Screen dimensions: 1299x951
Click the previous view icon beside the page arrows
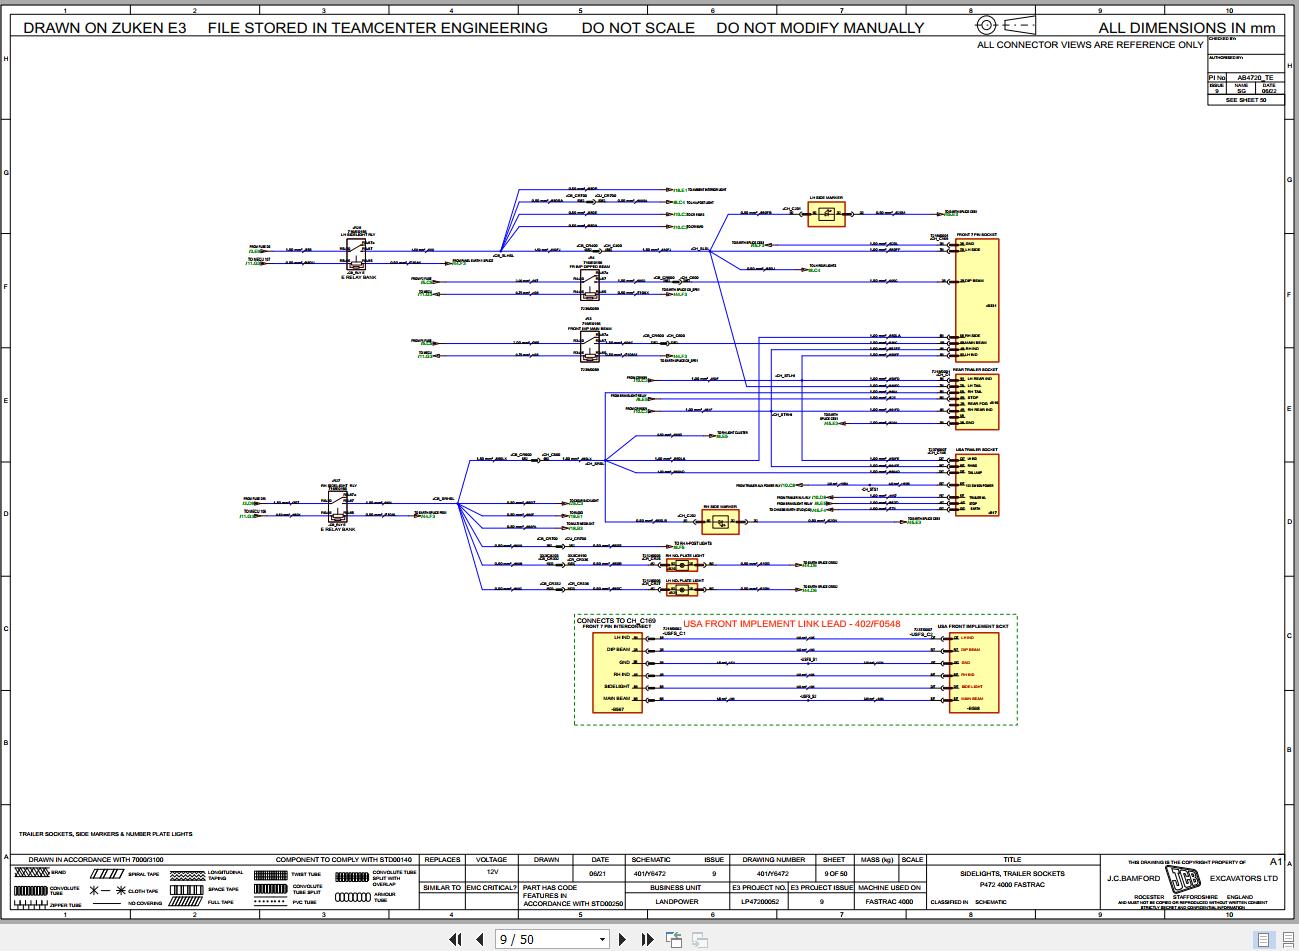pos(674,939)
